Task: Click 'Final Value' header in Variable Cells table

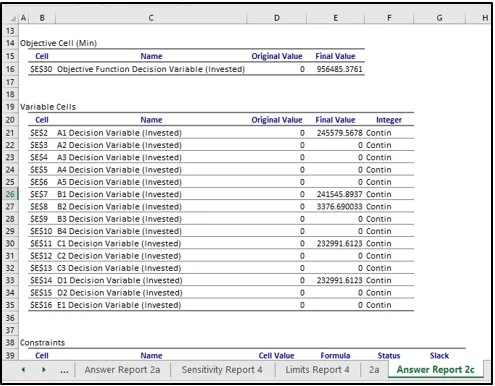Action: pyautogui.click(x=335, y=120)
